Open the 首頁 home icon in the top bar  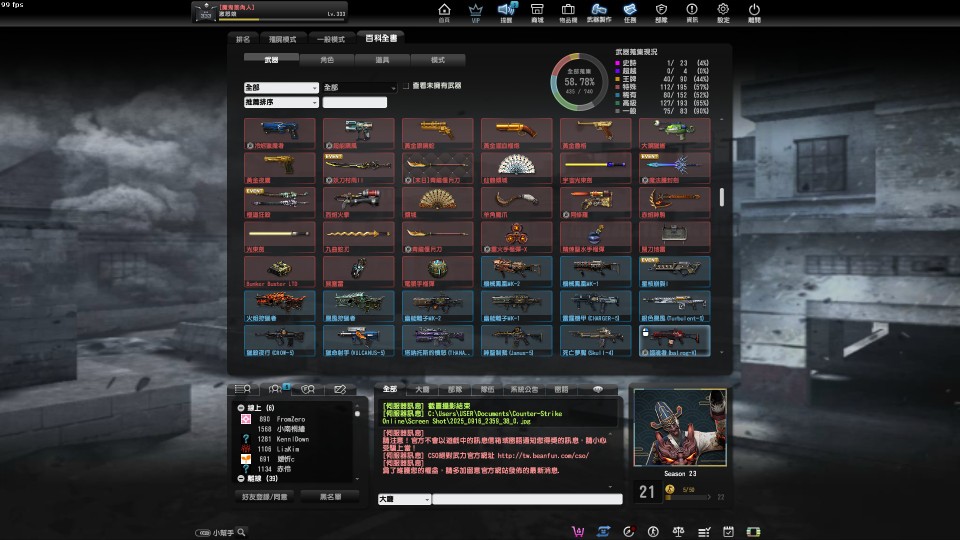[444, 12]
